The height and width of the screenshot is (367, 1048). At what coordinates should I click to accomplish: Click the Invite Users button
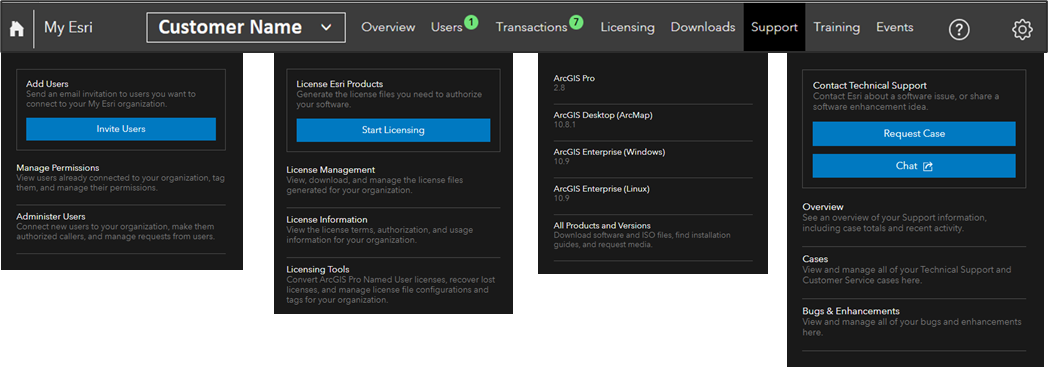pos(121,129)
